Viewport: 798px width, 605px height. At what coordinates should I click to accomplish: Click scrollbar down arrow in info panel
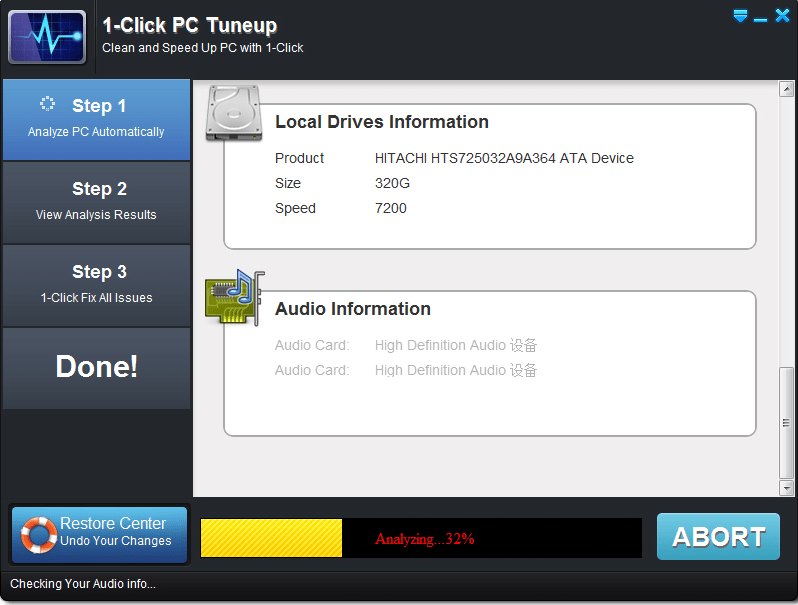click(786, 488)
